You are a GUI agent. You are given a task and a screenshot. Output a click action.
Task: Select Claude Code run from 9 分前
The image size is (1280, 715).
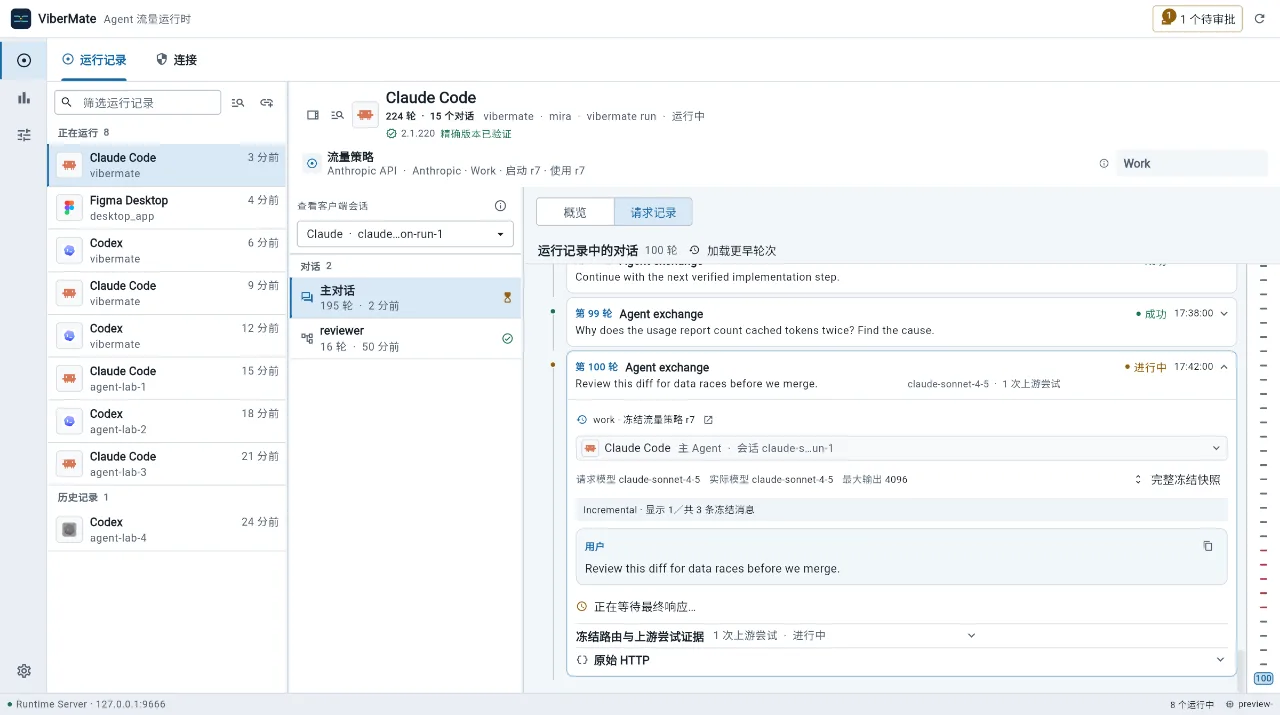click(167, 293)
